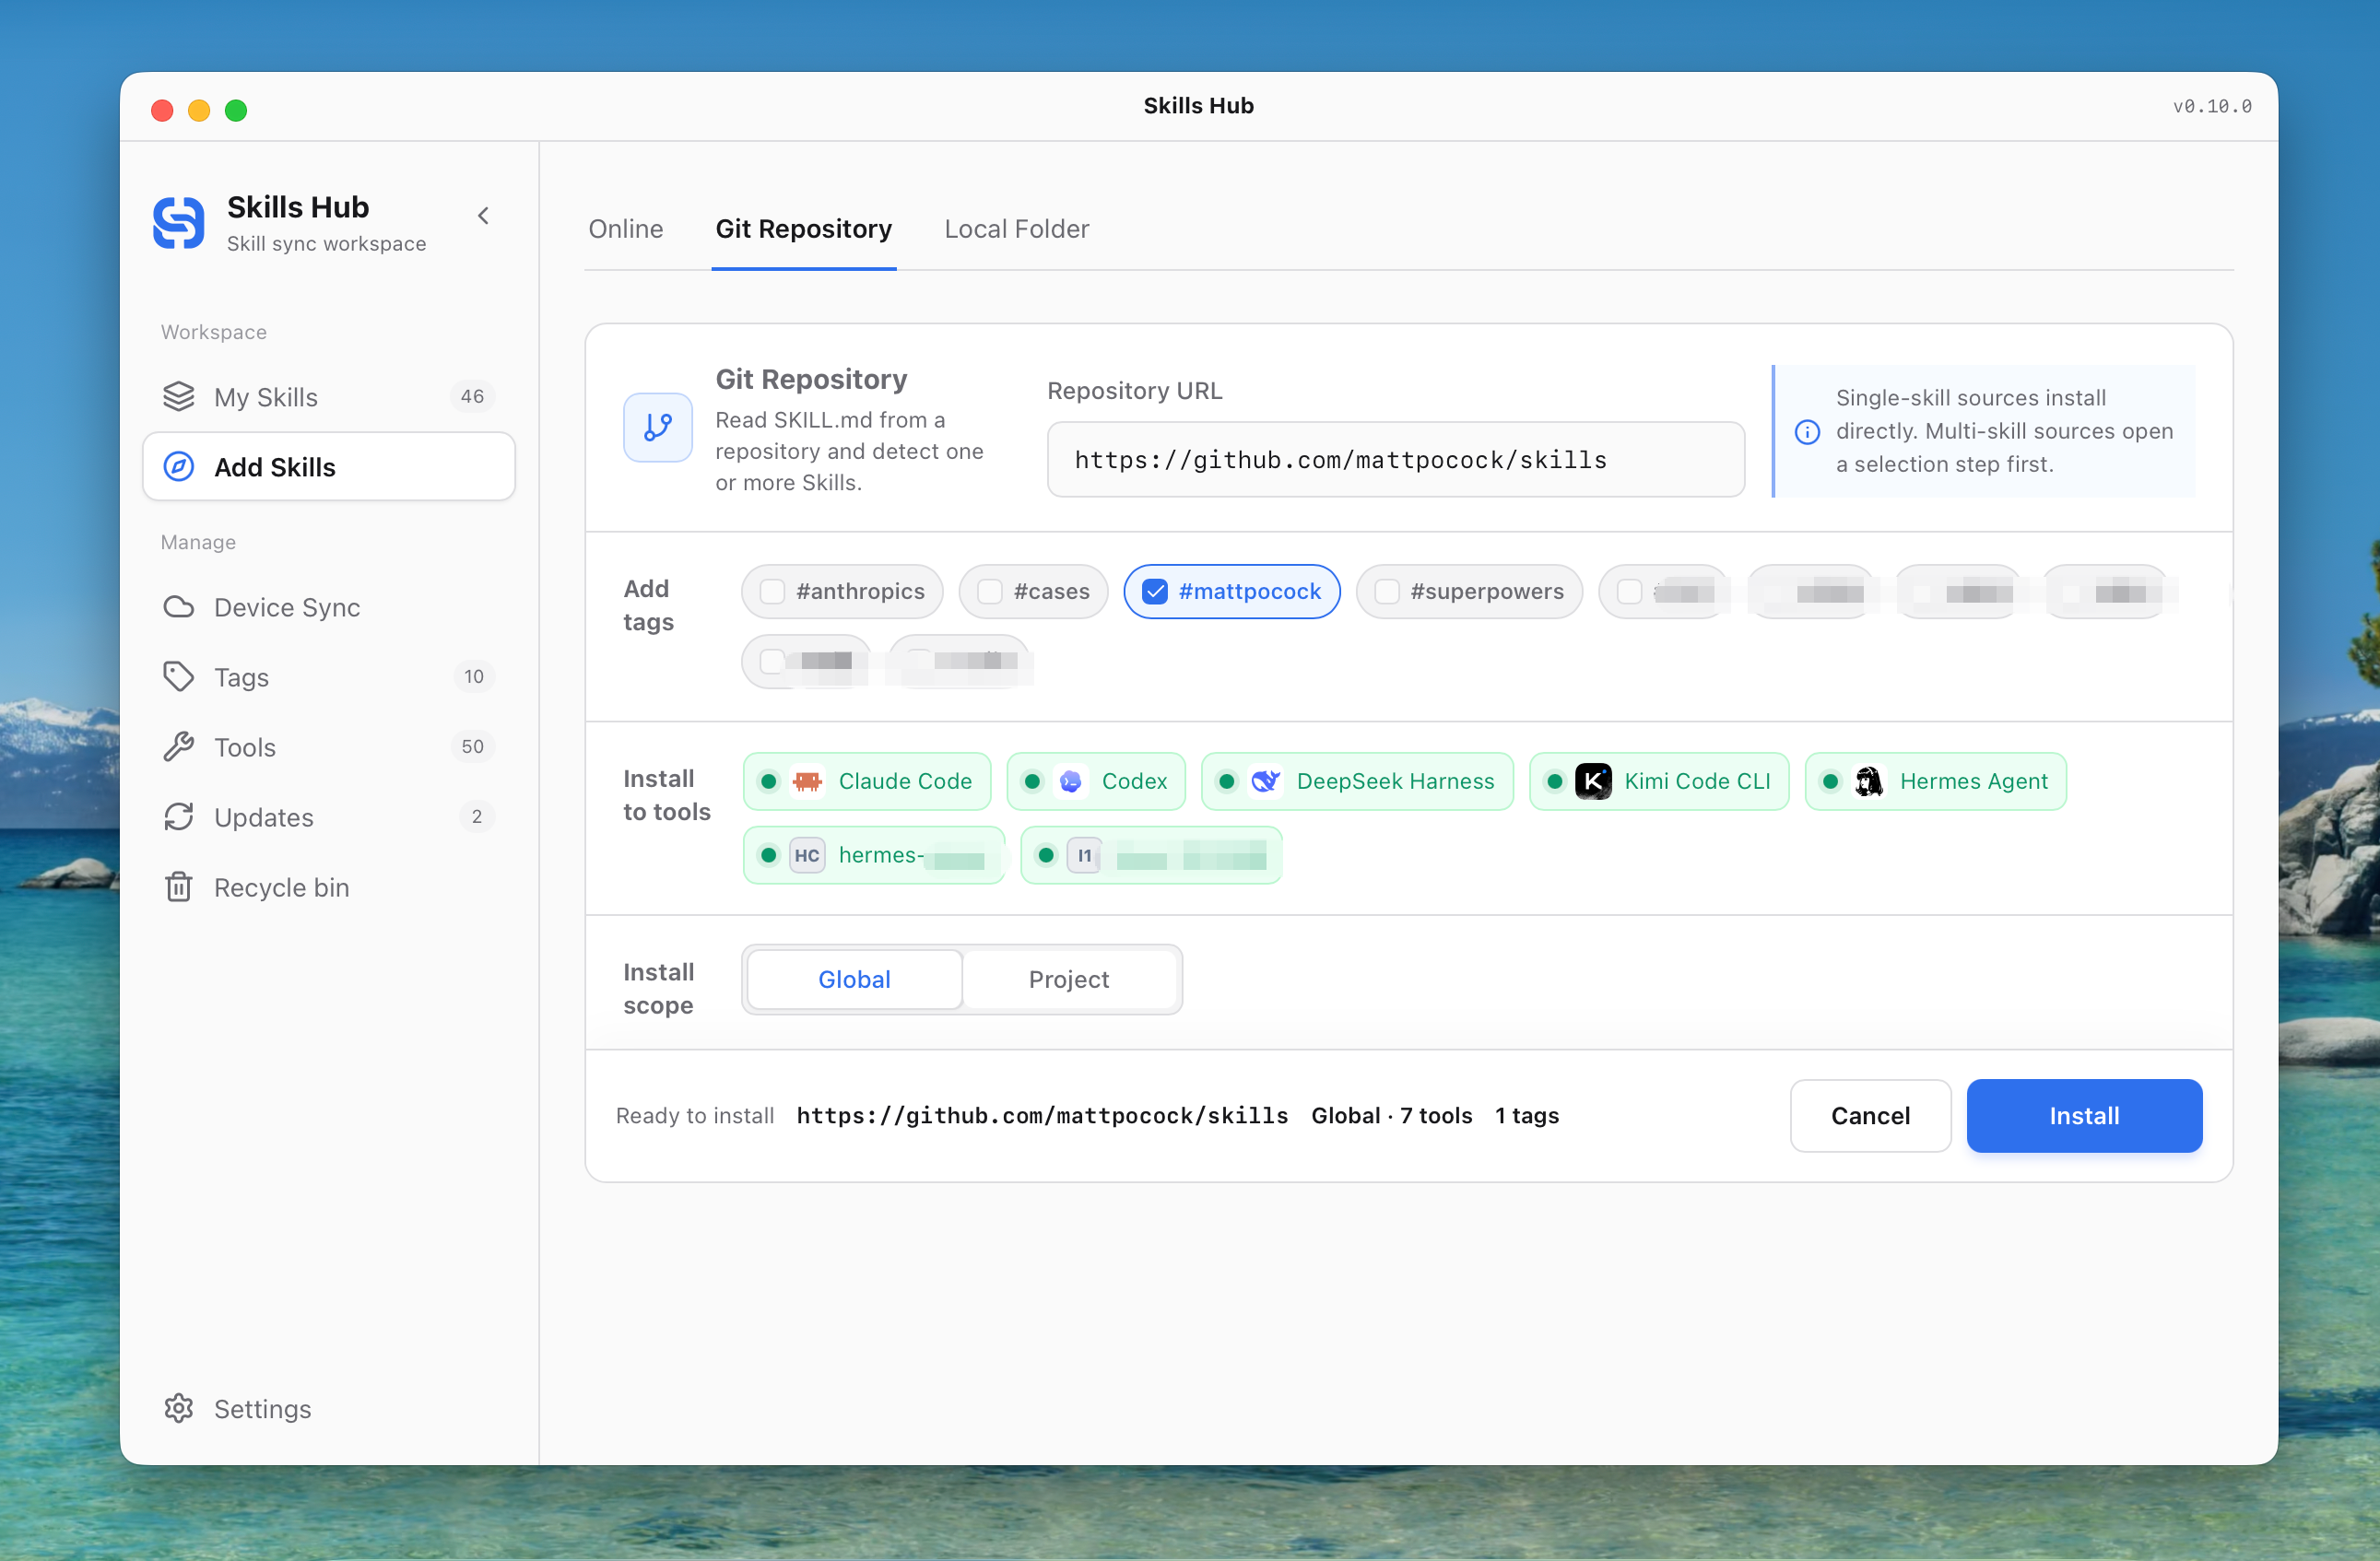2380x1561 pixels.
Task: Click the '1 tags' summary text
Action: point(1527,1115)
